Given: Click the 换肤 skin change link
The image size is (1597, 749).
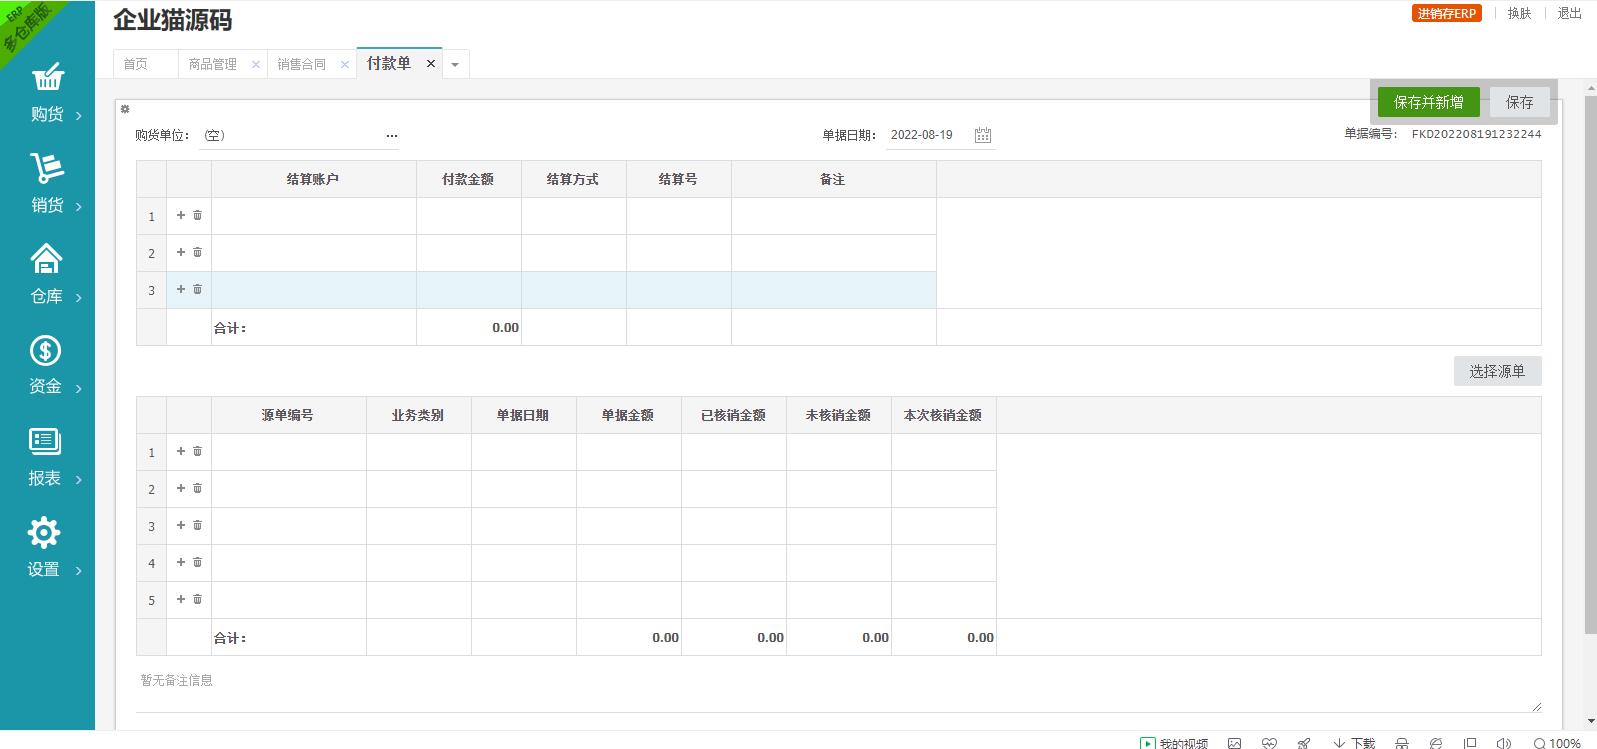Looking at the screenshot, I should coord(1519,13).
